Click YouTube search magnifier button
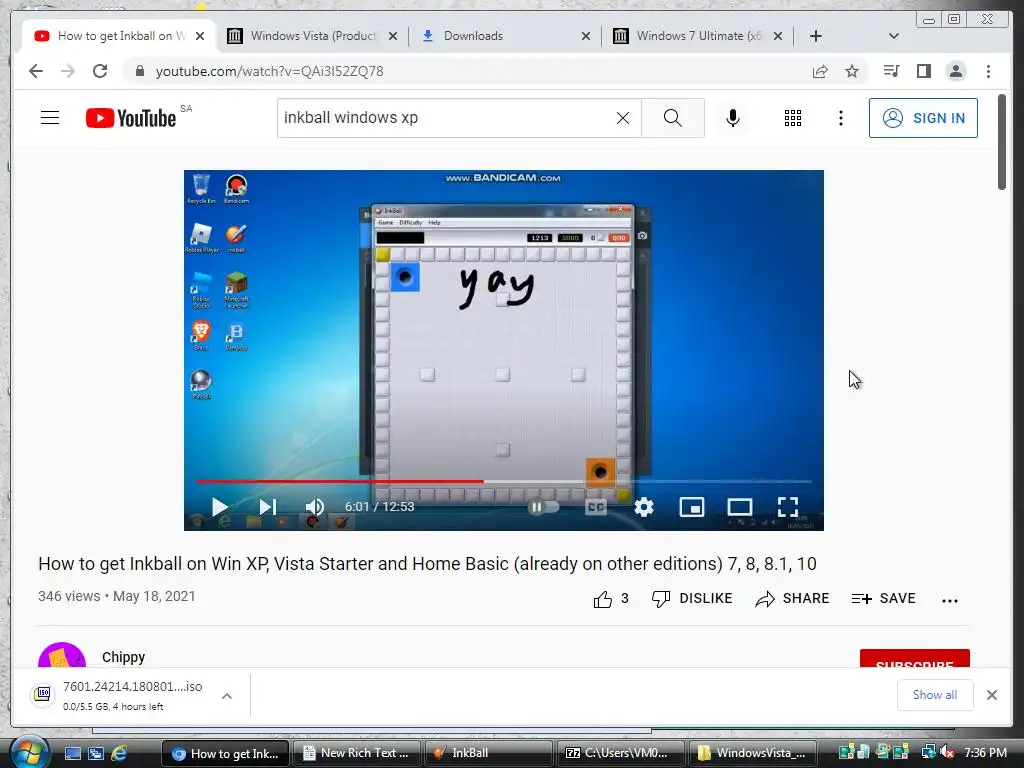This screenshot has width=1024, height=768. click(x=673, y=118)
